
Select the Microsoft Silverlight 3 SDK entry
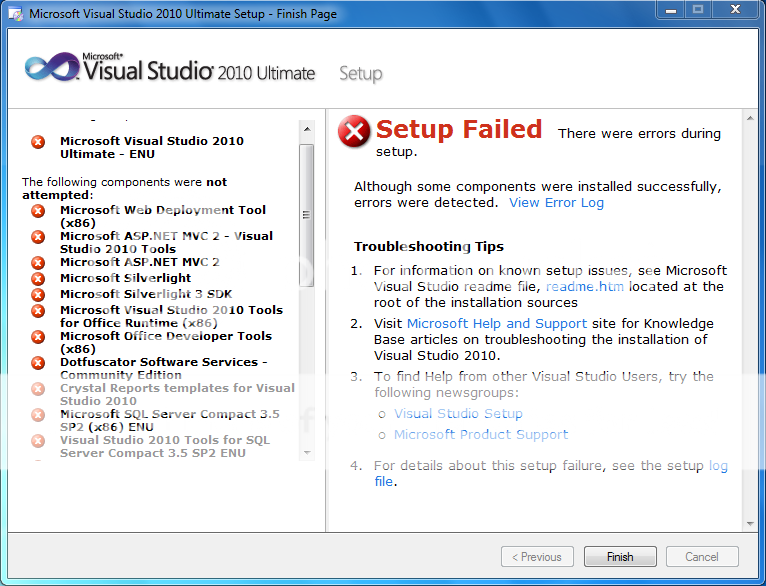tap(146, 294)
